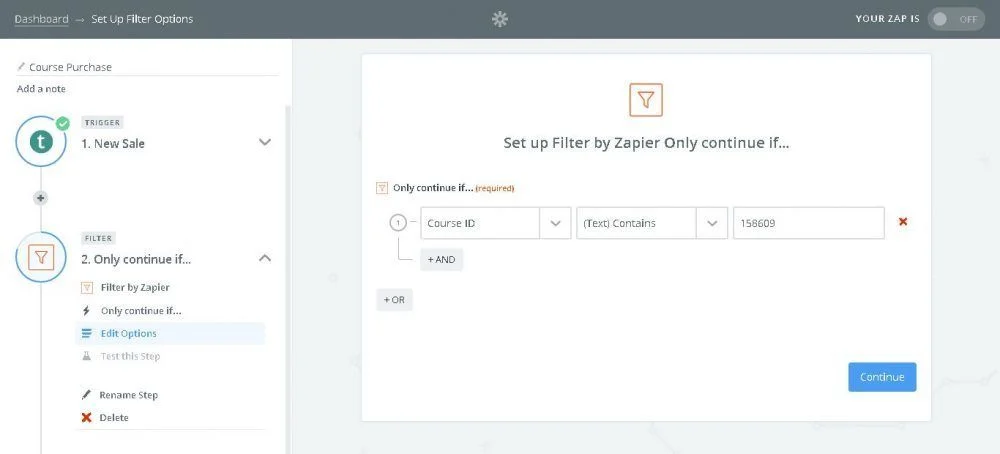Click the + AND button
The width and height of the screenshot is (1000, 454).
click(x=441, y=259)
